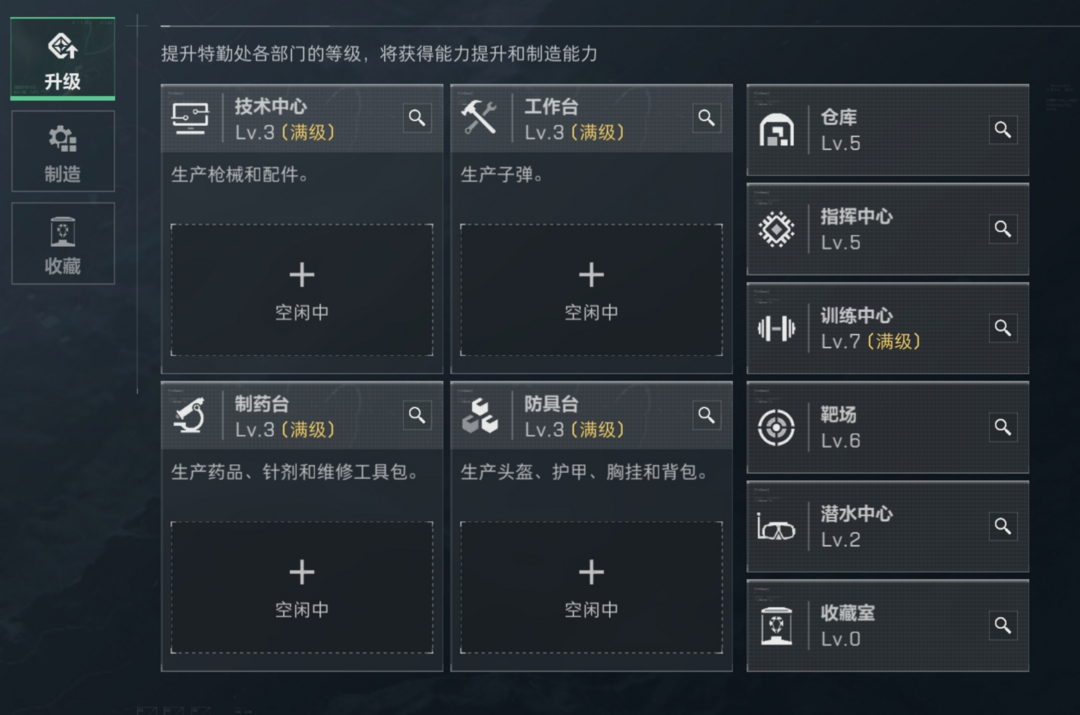This screenshot has width=1080, height=715.
Task: Open 训练中心 details magnifier
Action: coord(1003,328)
